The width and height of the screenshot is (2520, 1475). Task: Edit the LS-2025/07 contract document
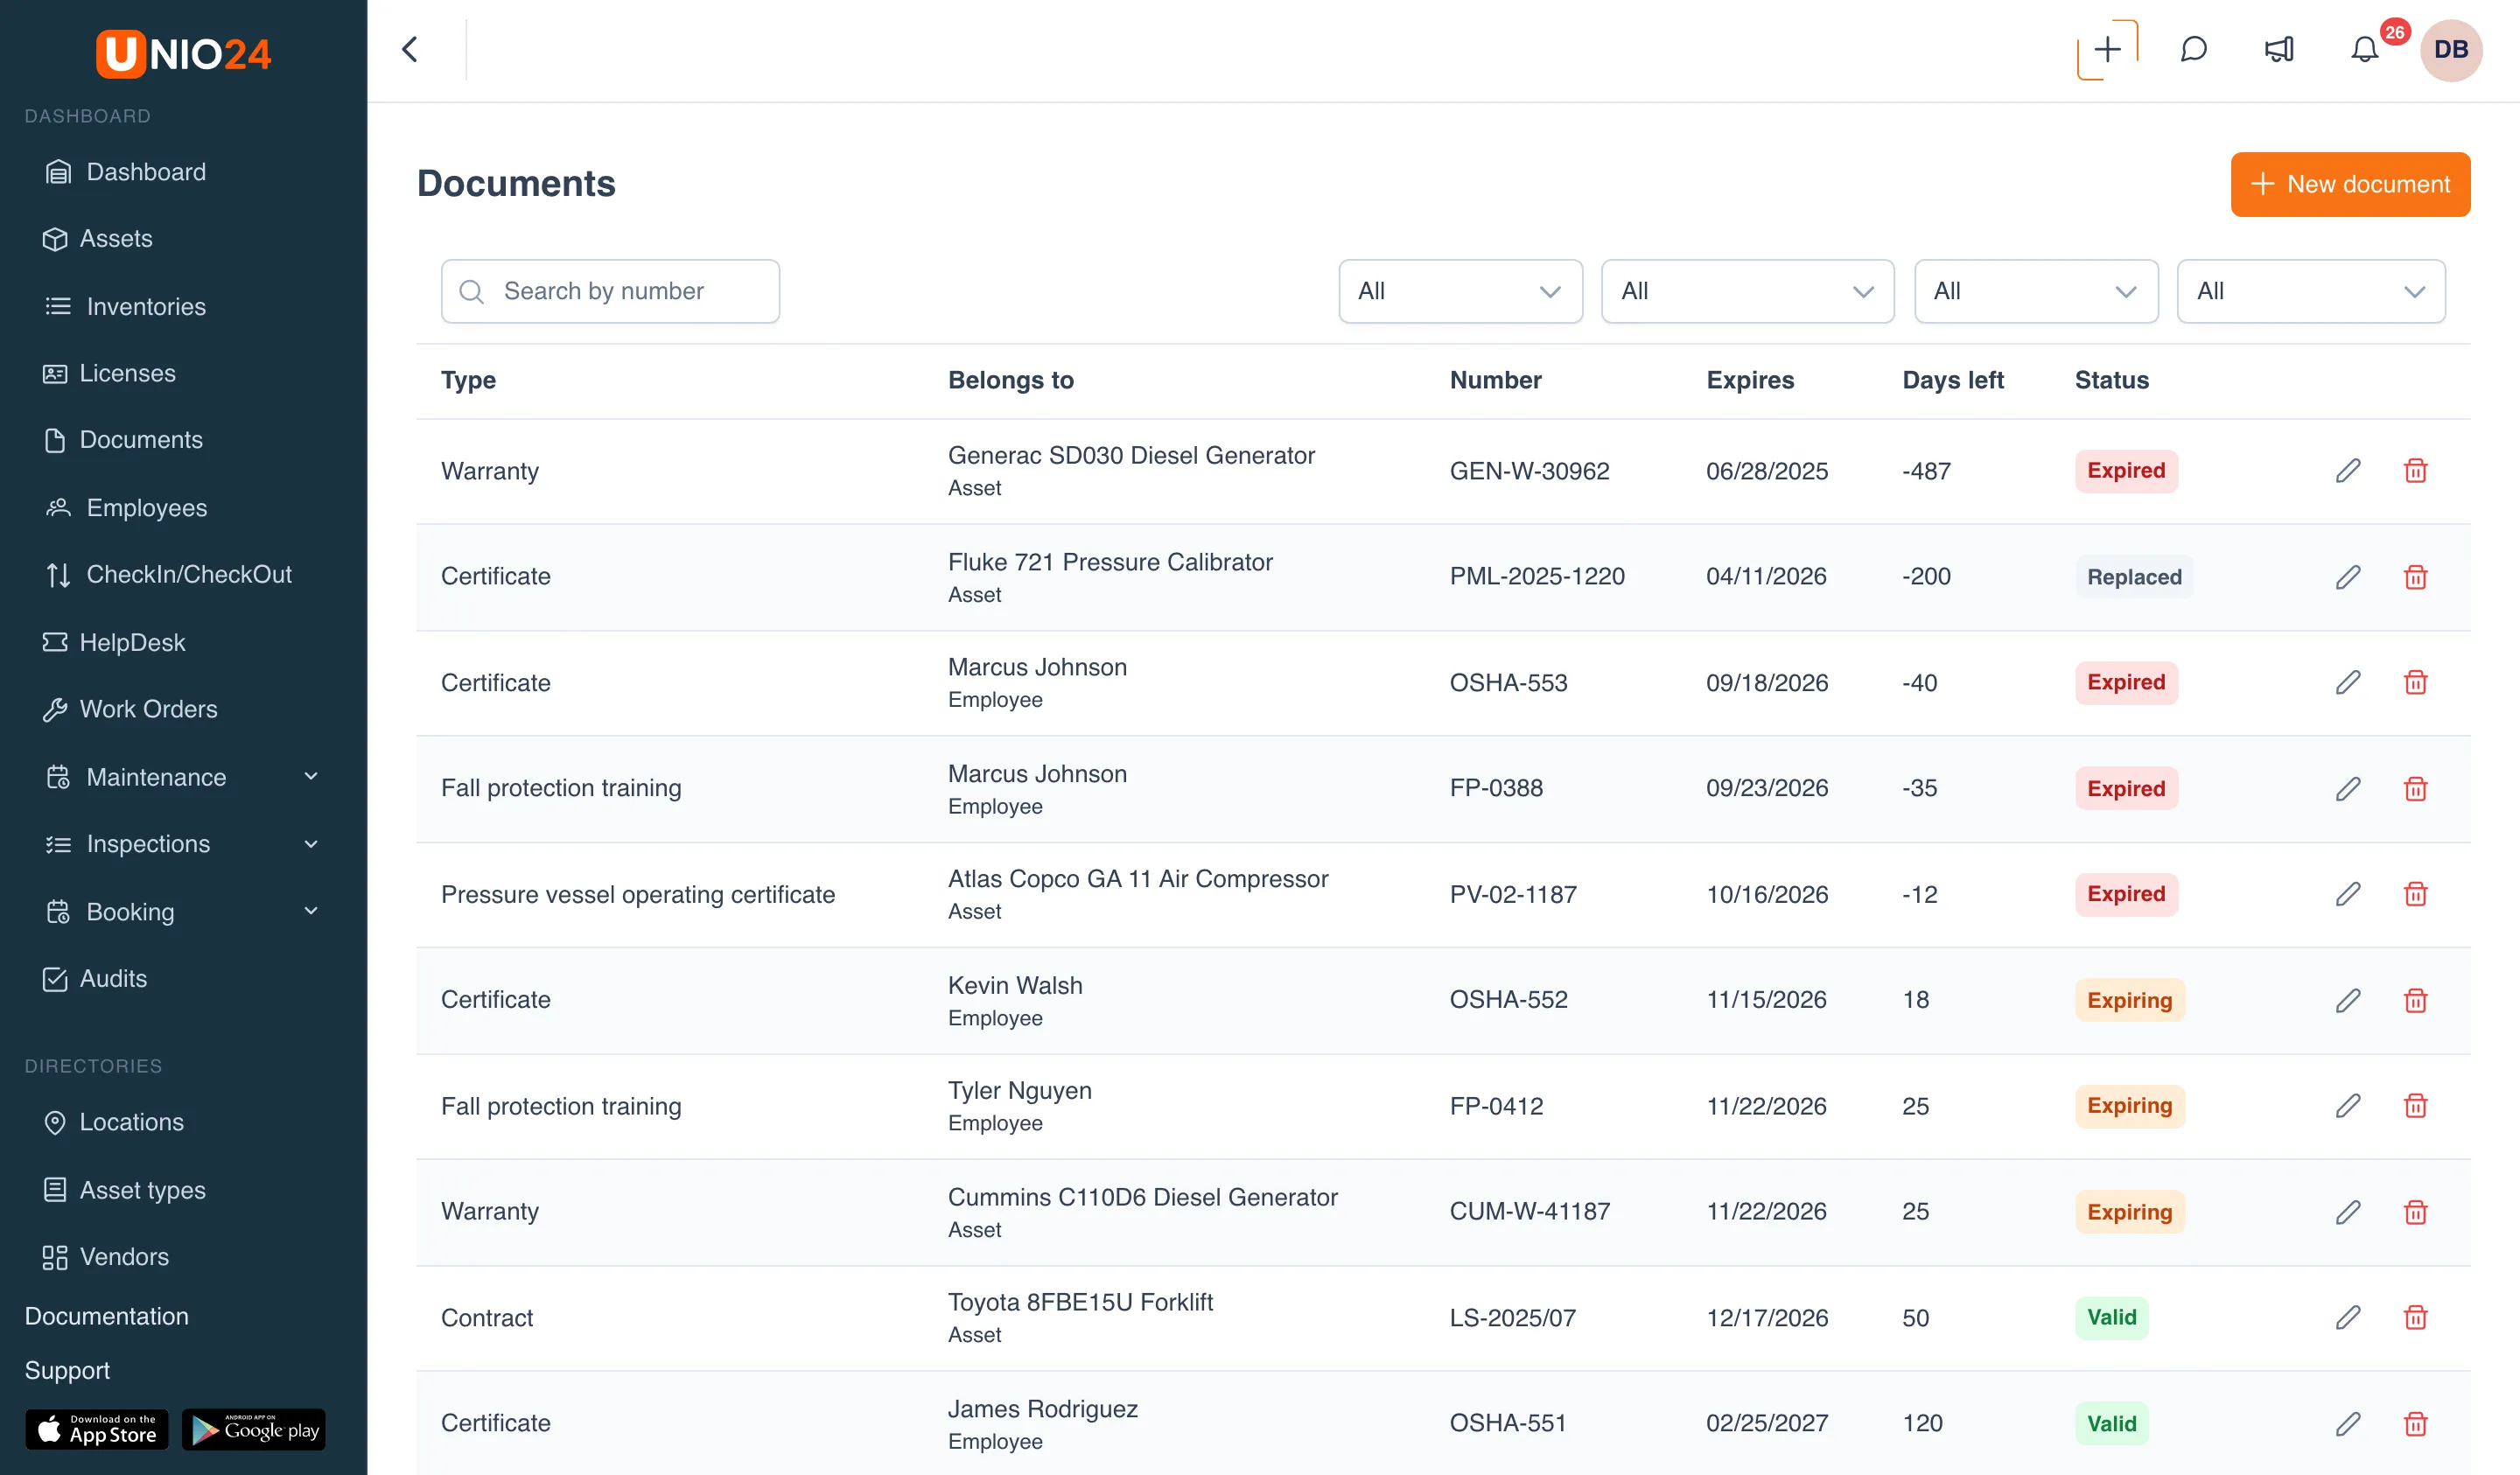pos(2348,1317)
